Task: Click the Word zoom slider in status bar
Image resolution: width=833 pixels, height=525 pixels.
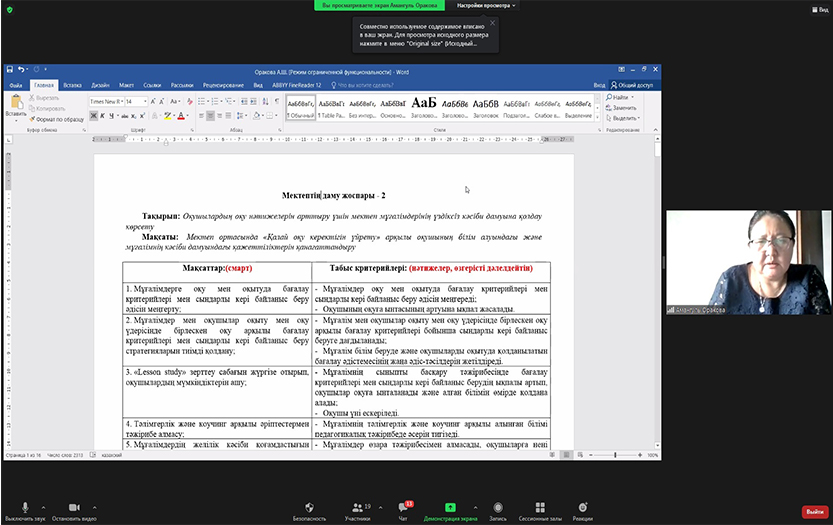Action: click(x=614, y=455)
